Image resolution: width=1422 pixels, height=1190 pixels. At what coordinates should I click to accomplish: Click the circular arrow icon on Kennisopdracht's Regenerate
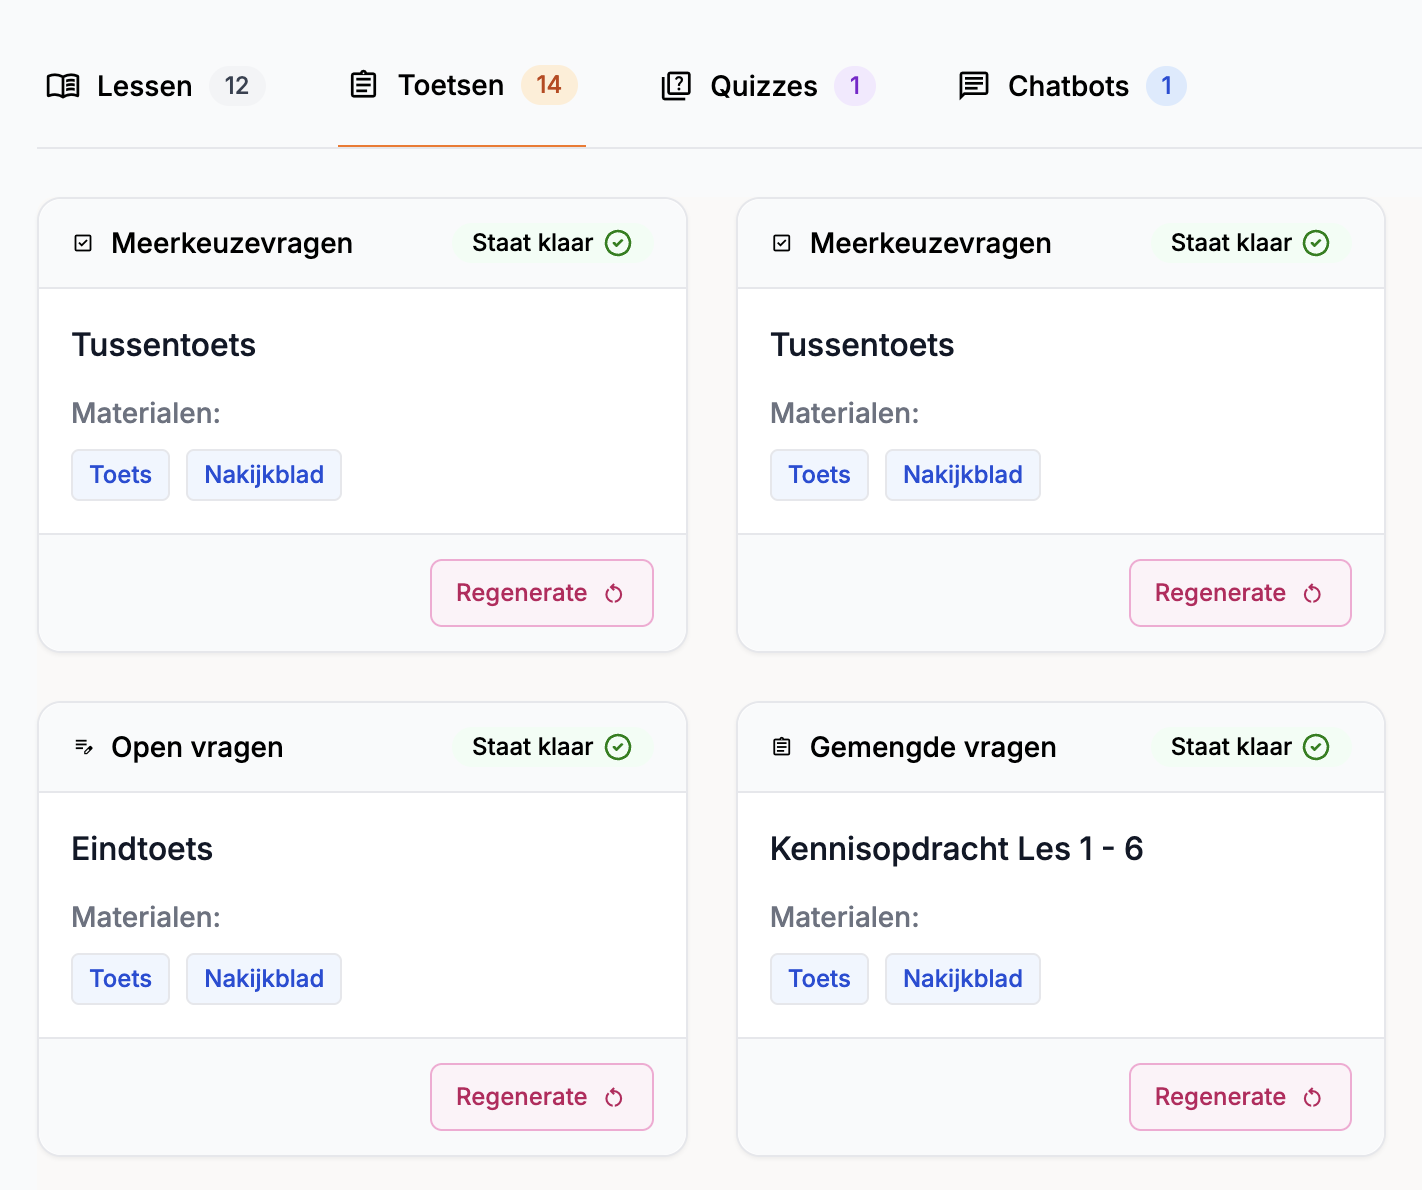1312,1098
